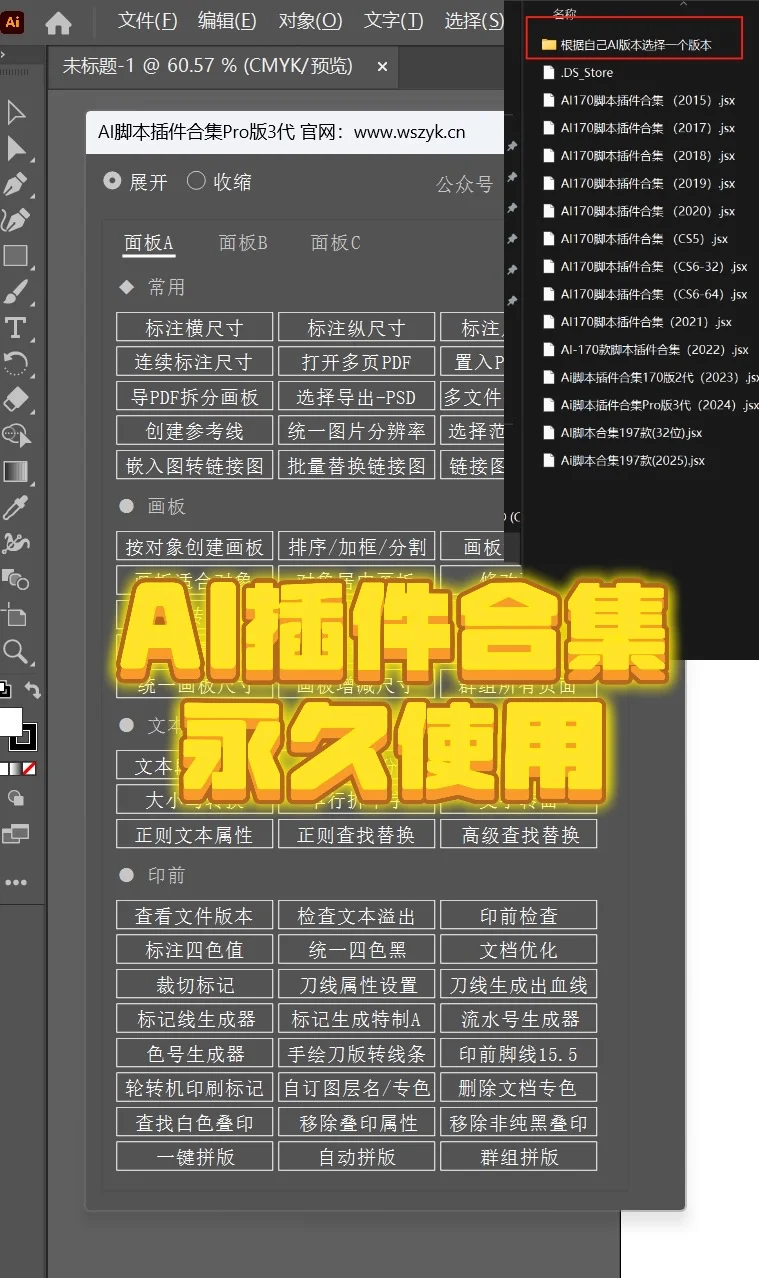
Task: Select the Curvature tool
Action: (x=16, y=220)
